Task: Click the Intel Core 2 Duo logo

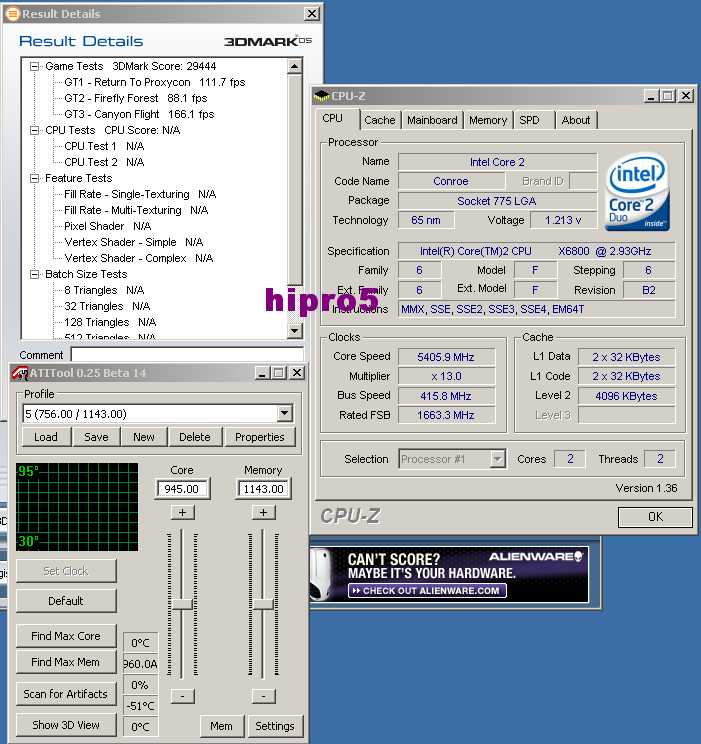Action: tap(637, 192)
